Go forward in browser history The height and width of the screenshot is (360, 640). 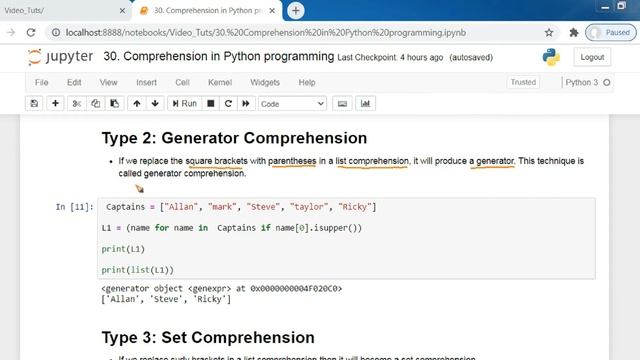pyautogui.click(x=11, y=33)
